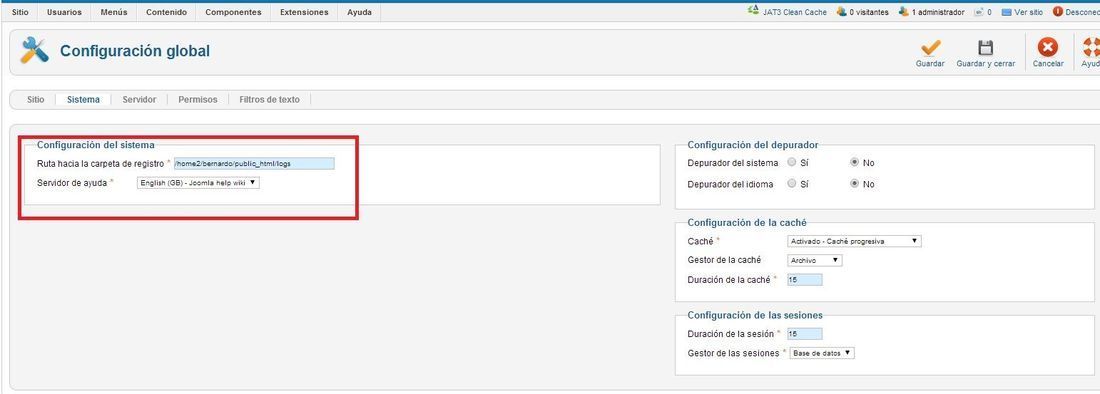
Task: Click the log folder path field
Action: (x=254, y=163)
